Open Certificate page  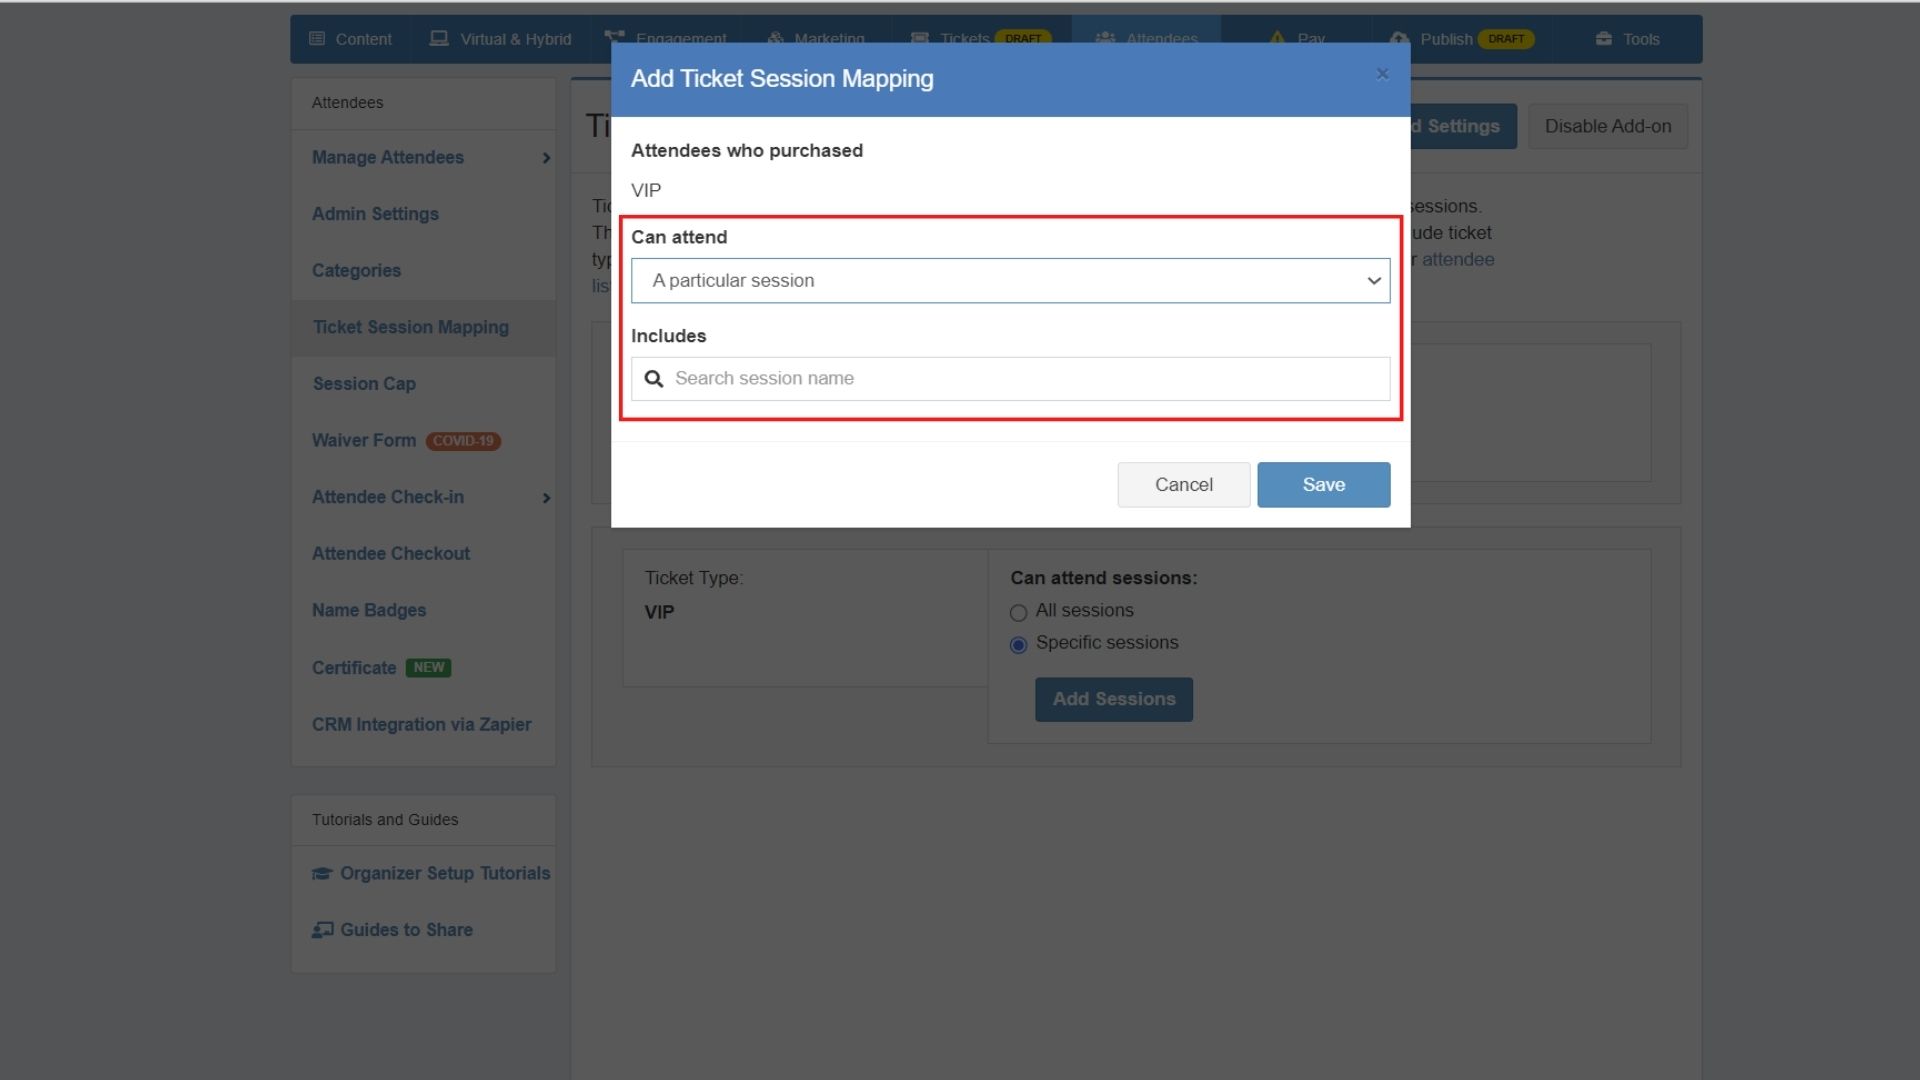click(354, 668)
